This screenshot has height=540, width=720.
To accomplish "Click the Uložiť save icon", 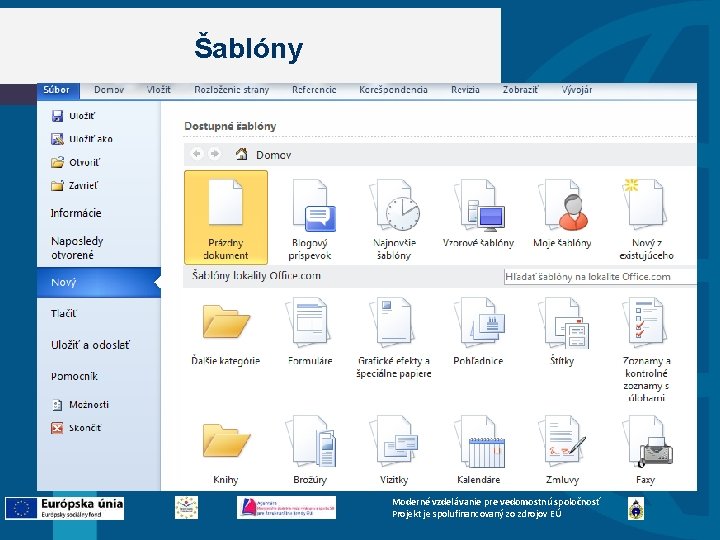I will click(57, 116).
